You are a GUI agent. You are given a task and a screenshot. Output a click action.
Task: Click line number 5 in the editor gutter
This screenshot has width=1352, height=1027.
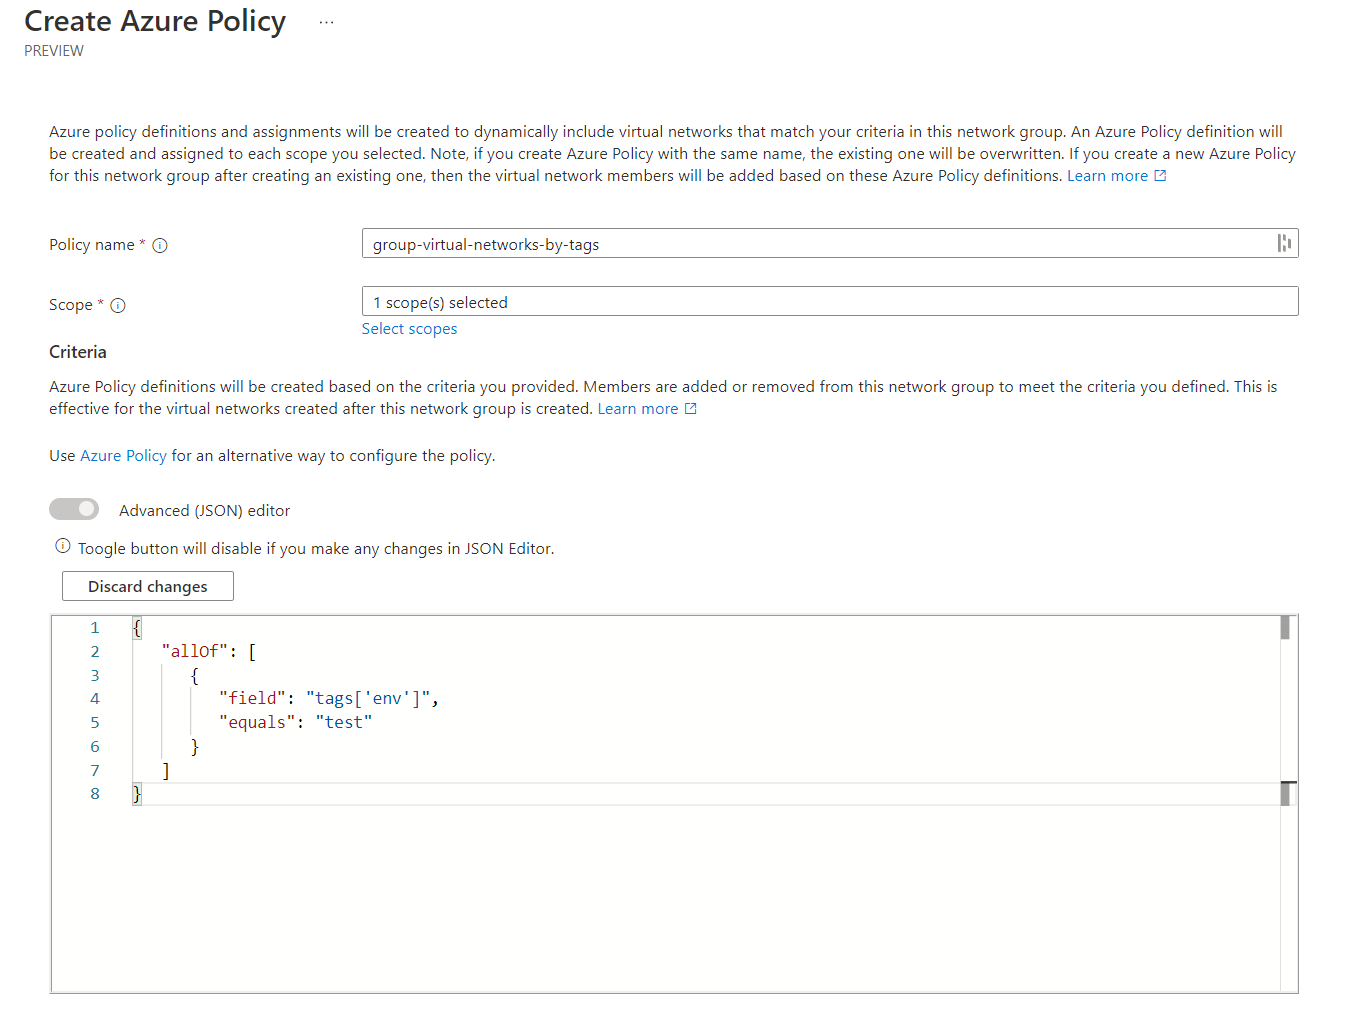click(x=95, y=723)
